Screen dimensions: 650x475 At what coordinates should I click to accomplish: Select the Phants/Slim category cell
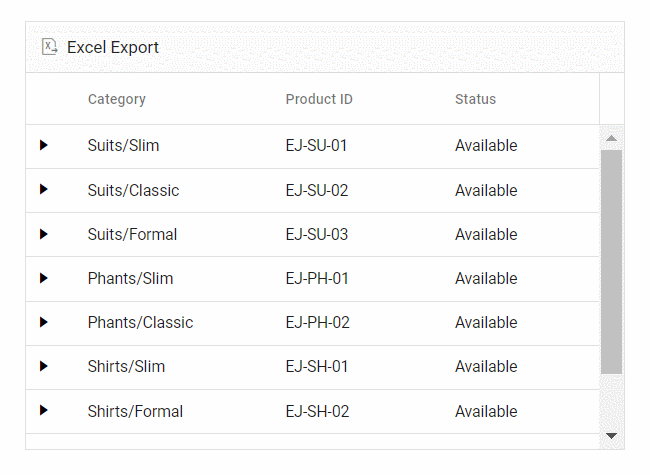coord(130,278)
